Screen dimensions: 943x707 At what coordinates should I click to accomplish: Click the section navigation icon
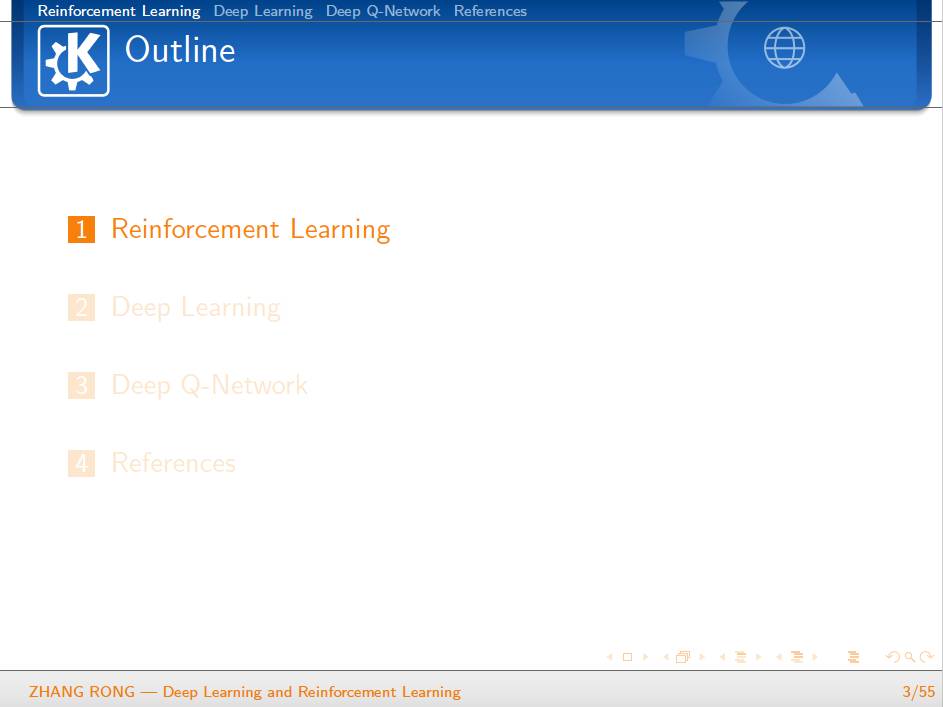(797, 657)
